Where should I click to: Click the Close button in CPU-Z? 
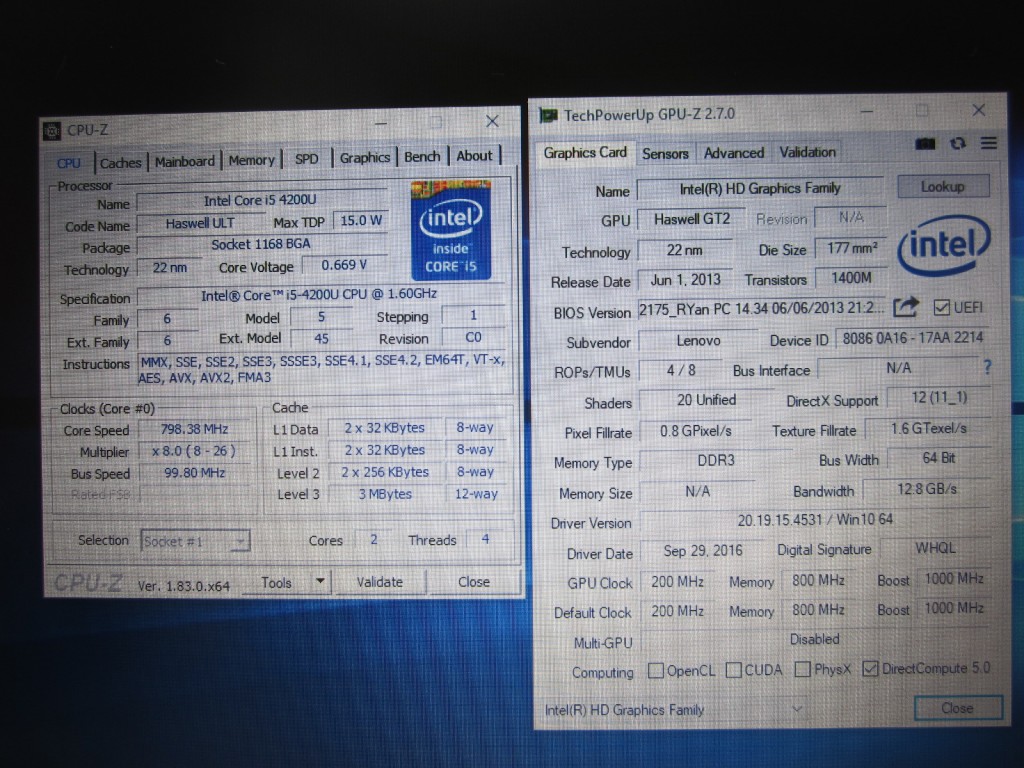click(474, 581)
